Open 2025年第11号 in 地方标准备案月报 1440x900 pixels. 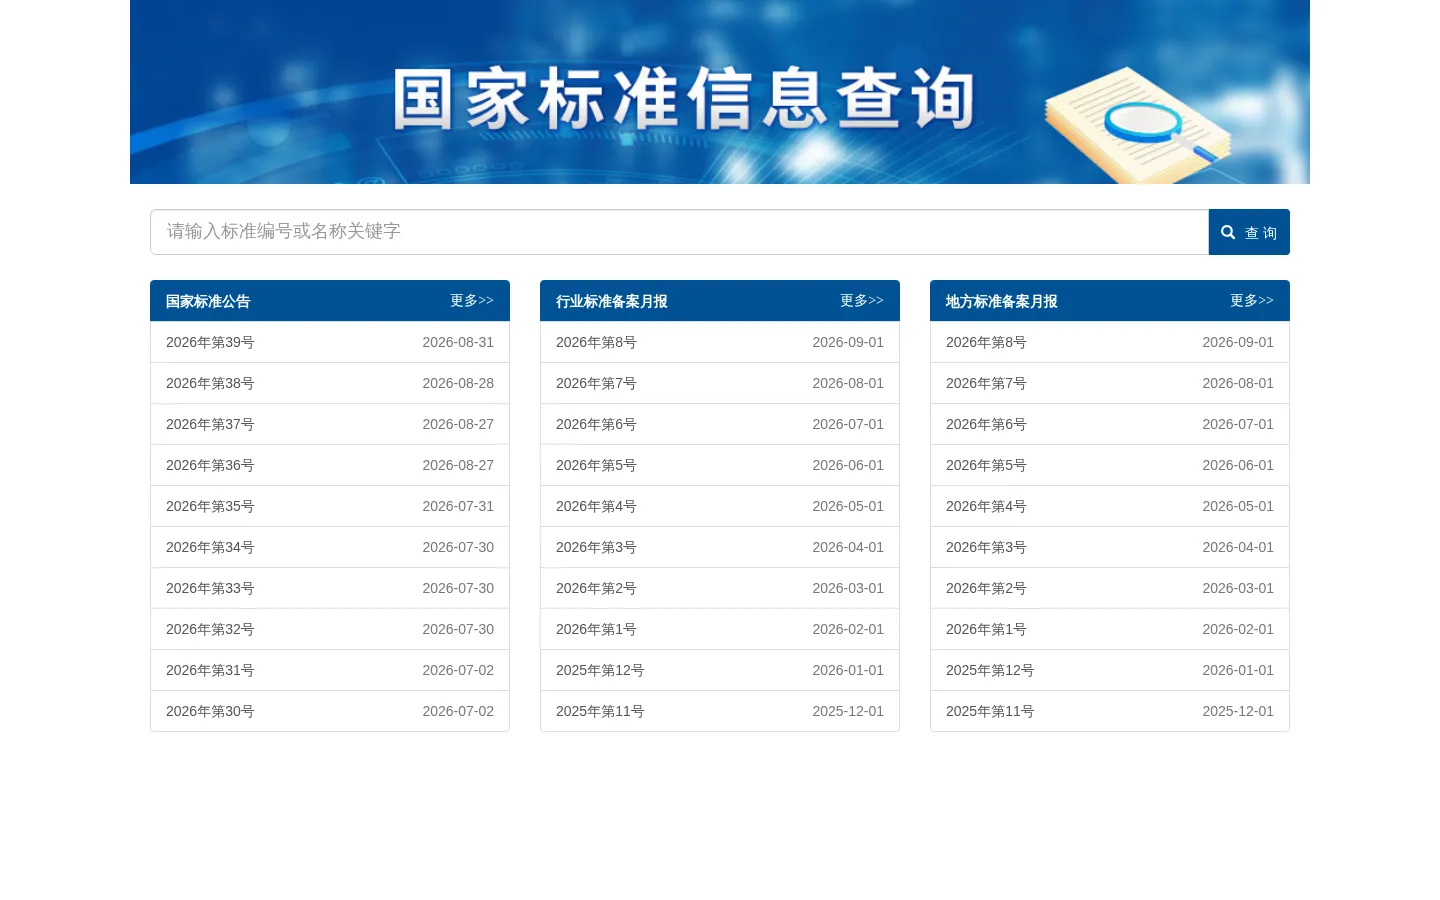(x=990, y=711)
